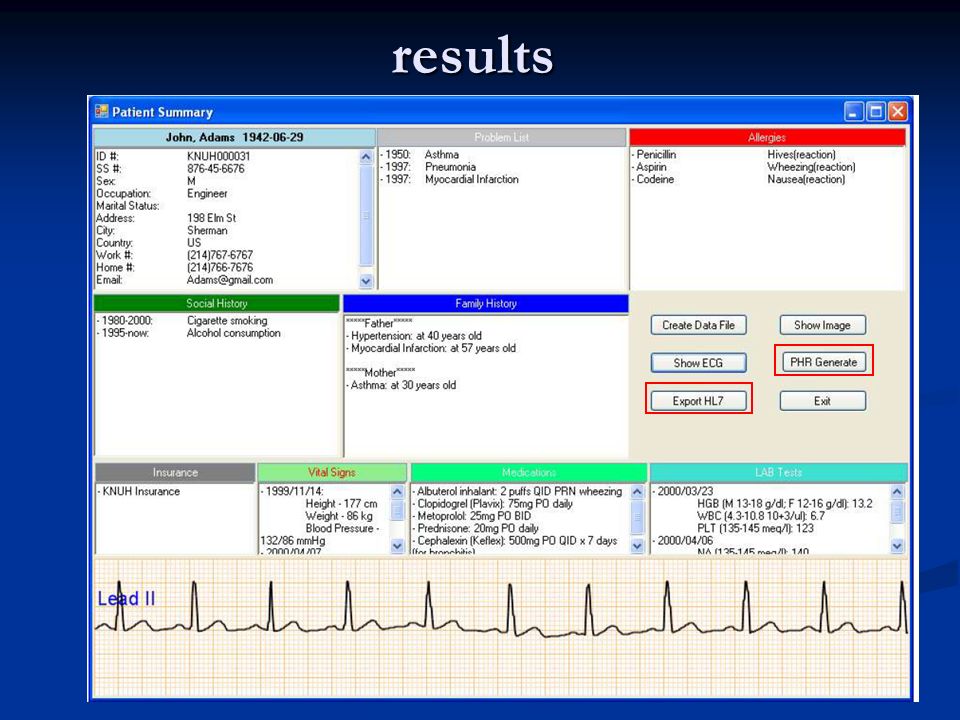Click the Show ECG button
960x720 pixels.
pyautogui.click(x=698, y=362)
